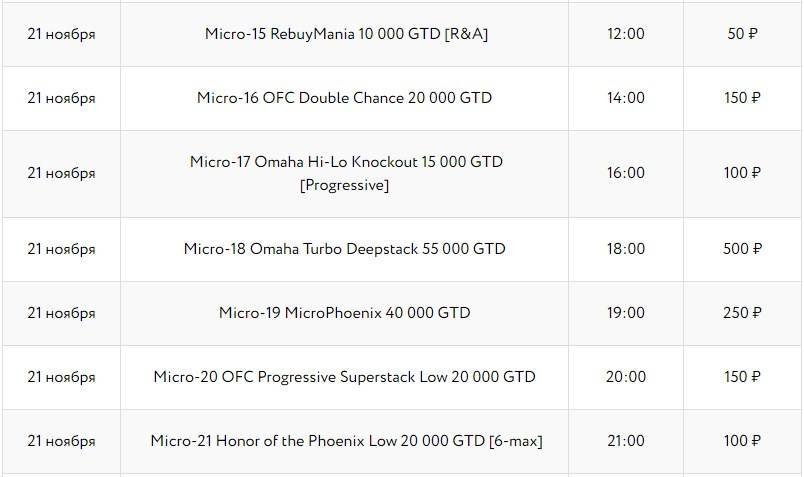The image size is (804, 477).
Task: Click the 50 ₽ buy-in cell
Action: (x=743, y=34)
